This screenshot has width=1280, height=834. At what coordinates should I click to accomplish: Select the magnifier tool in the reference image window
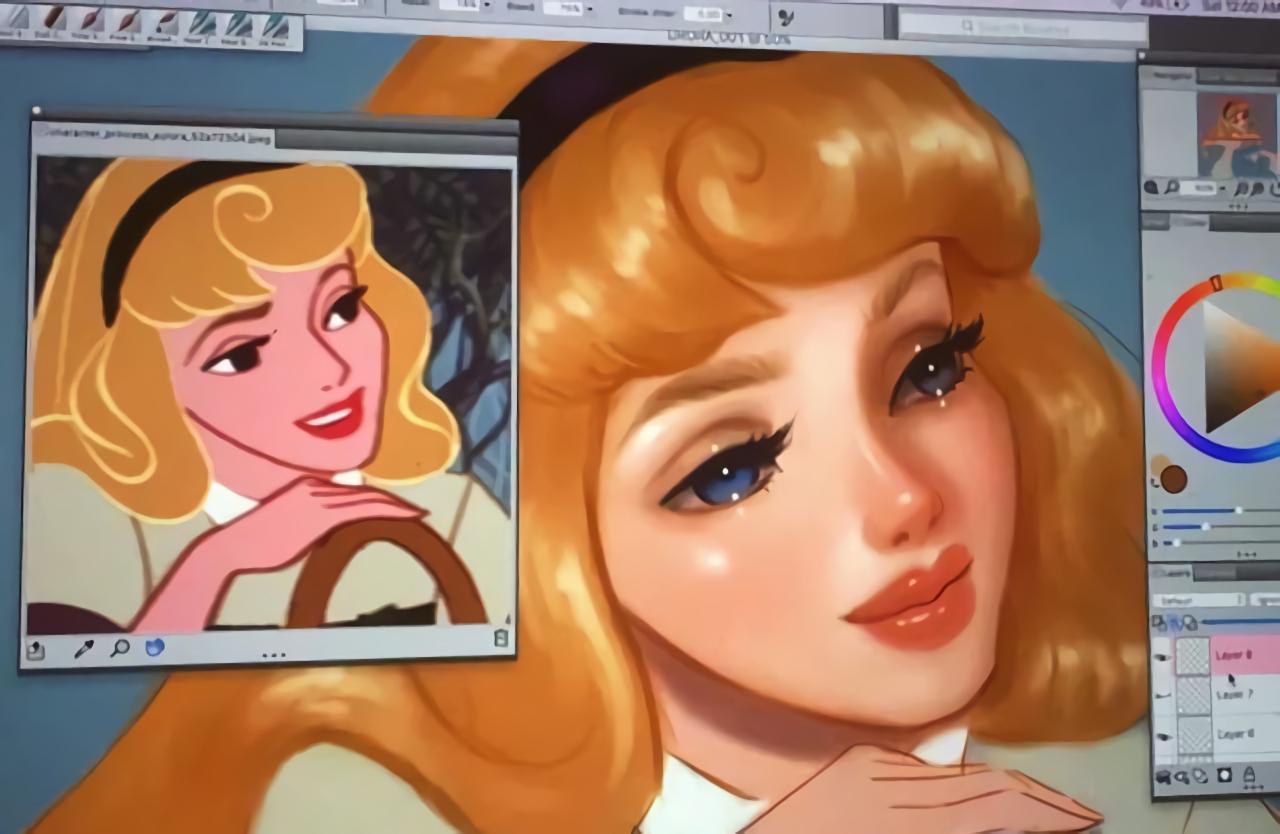click(x=120, y=648)
